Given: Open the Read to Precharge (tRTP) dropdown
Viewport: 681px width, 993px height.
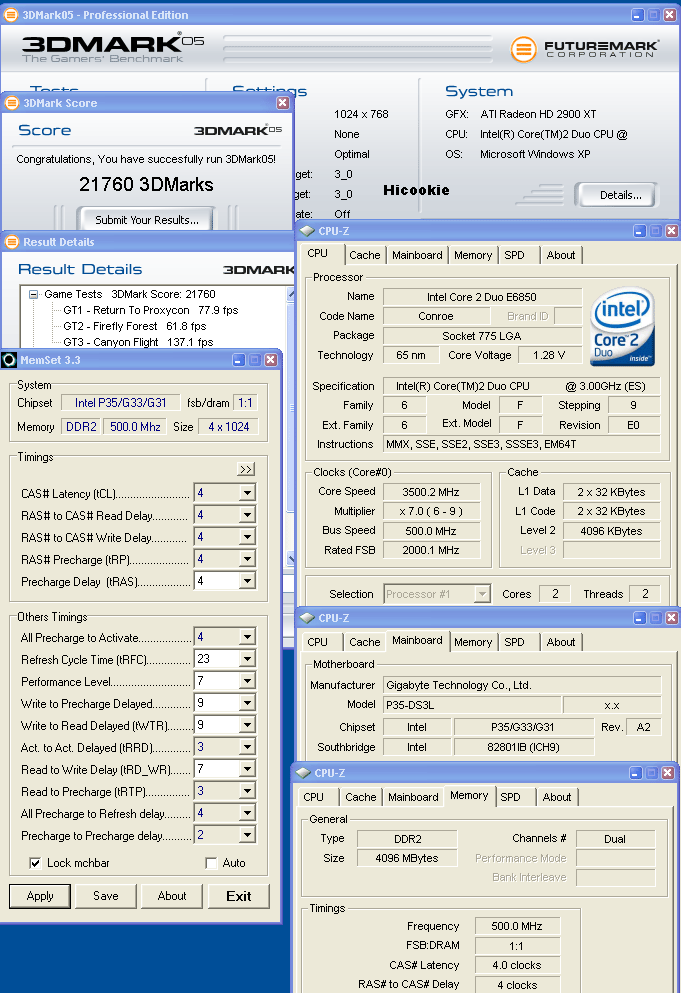Looking at the screenshot, I should point(248,791).
